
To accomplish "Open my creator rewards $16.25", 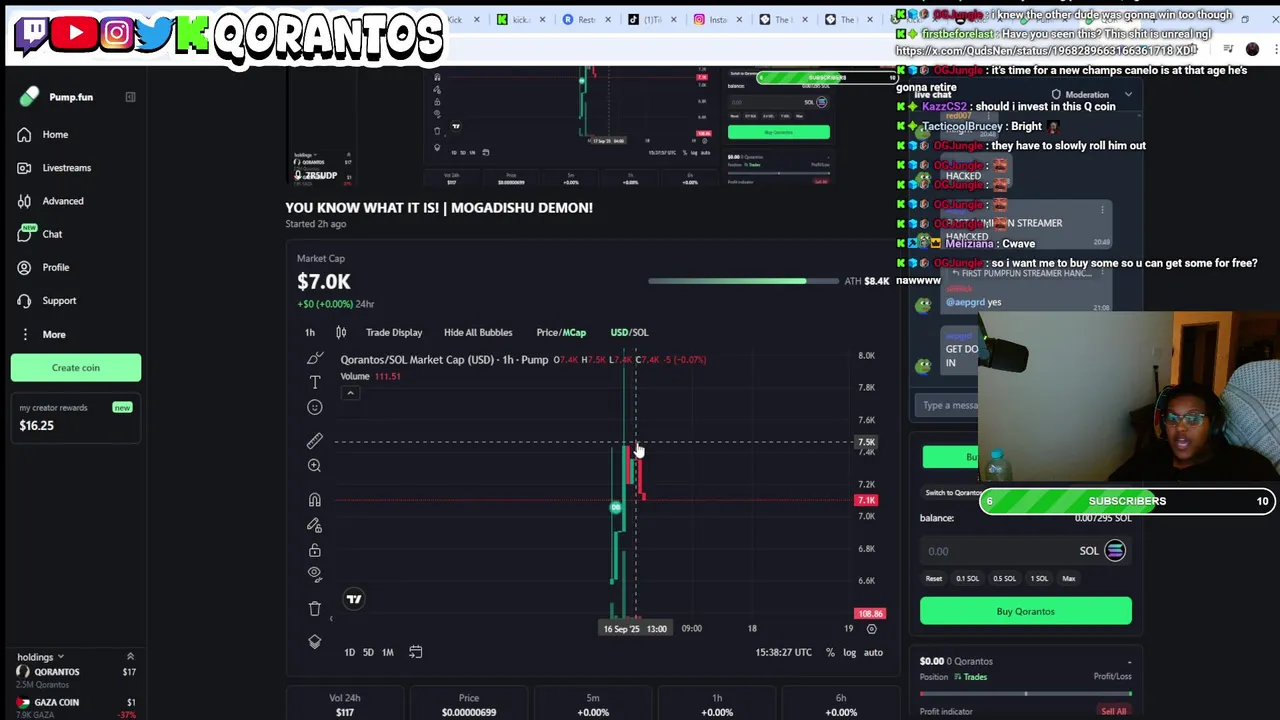I will pos(76,417).
